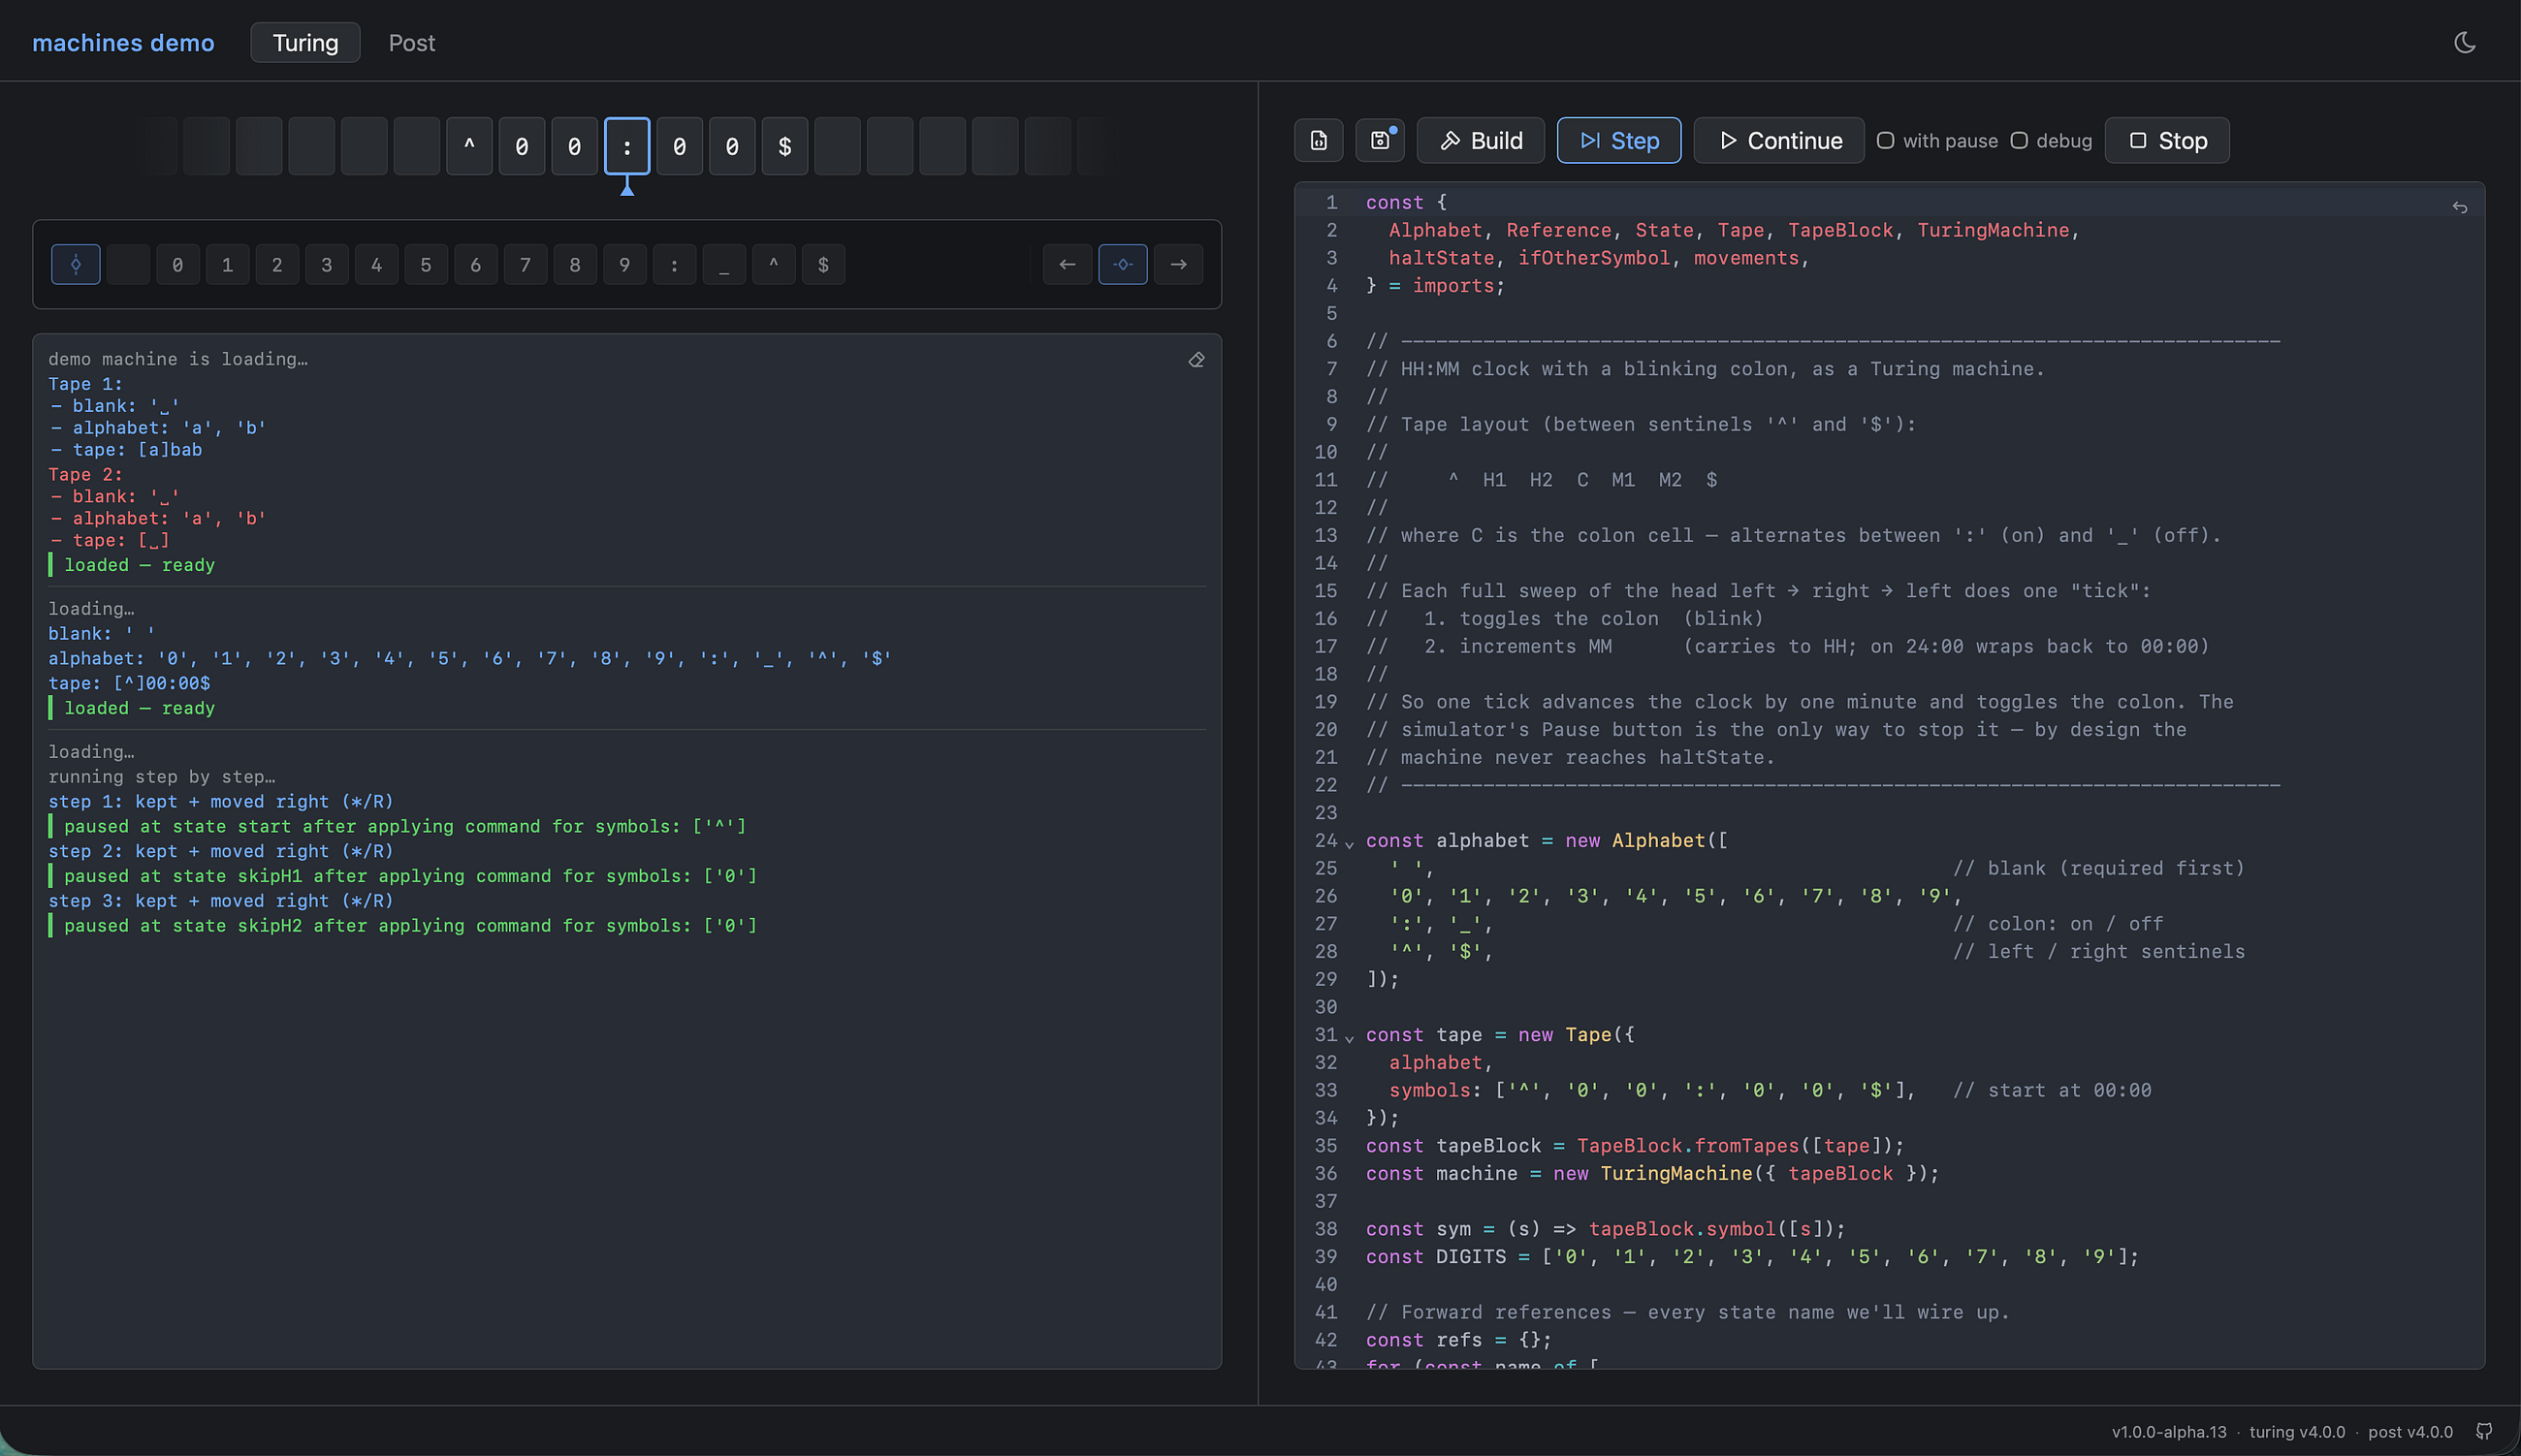Choose symbol 8 in the symbol palette
The height and width of the screenshot is (1456, 2521).
[575, 265]
